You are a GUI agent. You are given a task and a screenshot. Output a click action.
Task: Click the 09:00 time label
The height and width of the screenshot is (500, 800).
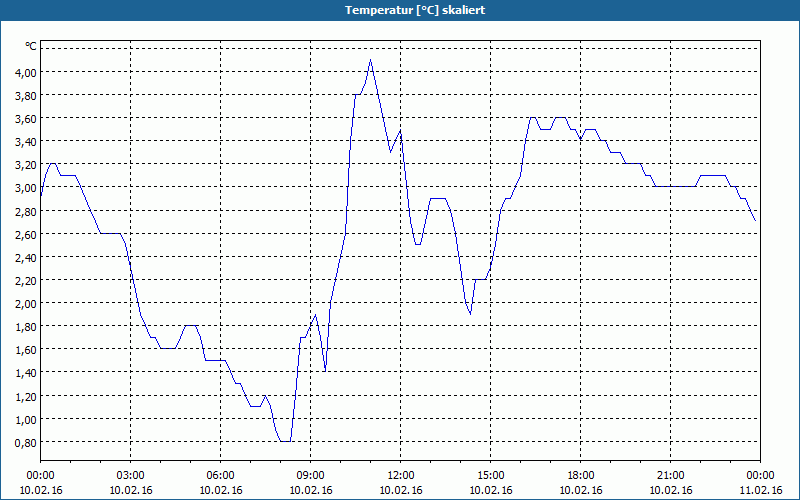pos(311,476)
